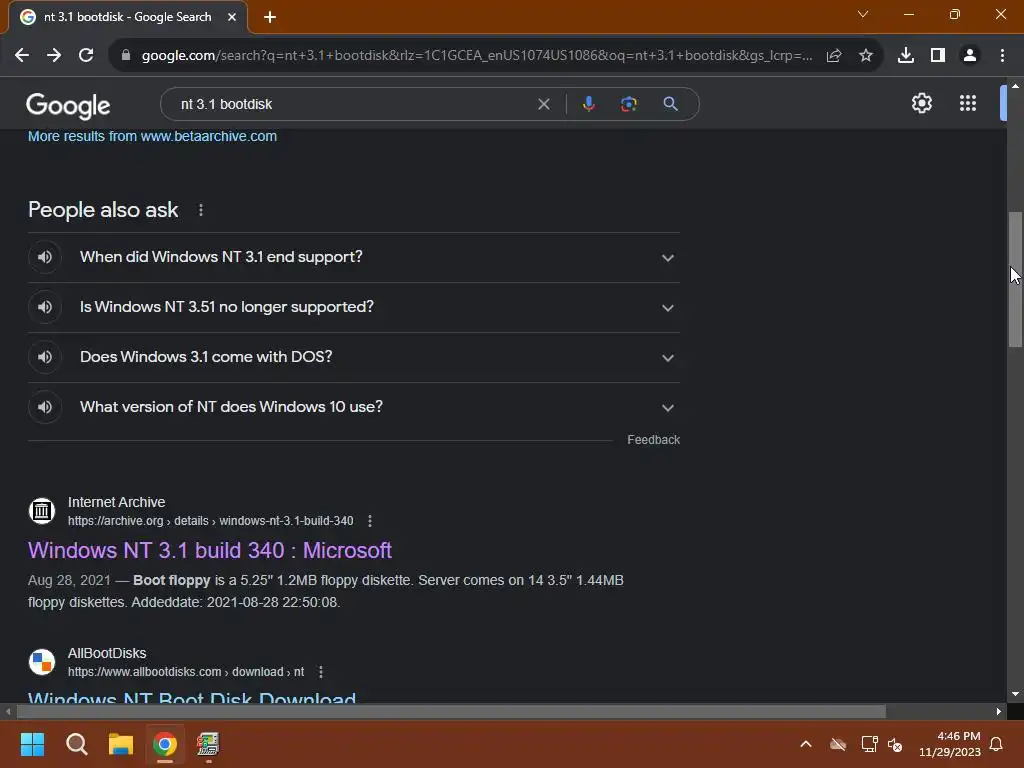This screenshot has height=768, width=1024.
Task: Open People also ask options menu
Action: coord(200,210)
